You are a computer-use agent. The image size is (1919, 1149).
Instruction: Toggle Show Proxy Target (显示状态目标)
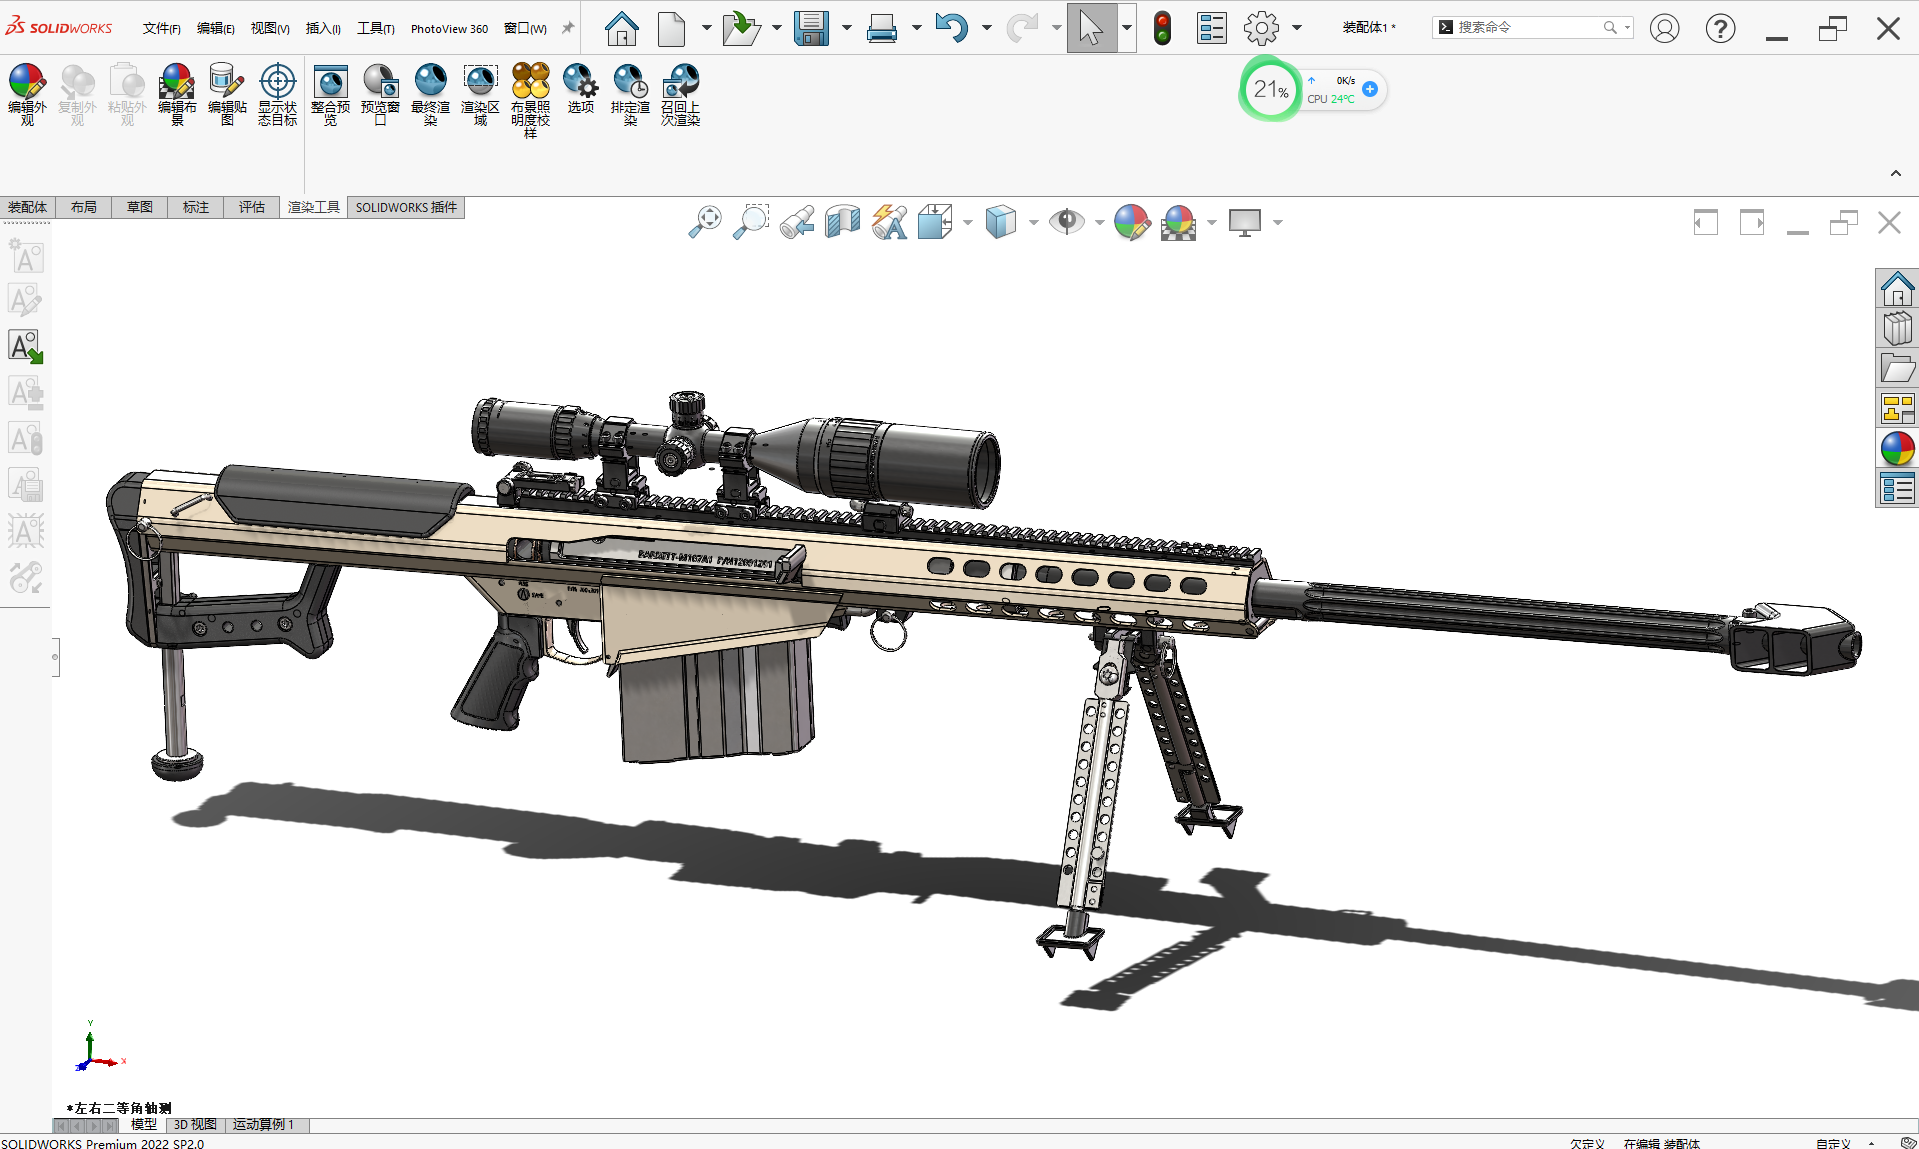(x=277, y=94)
